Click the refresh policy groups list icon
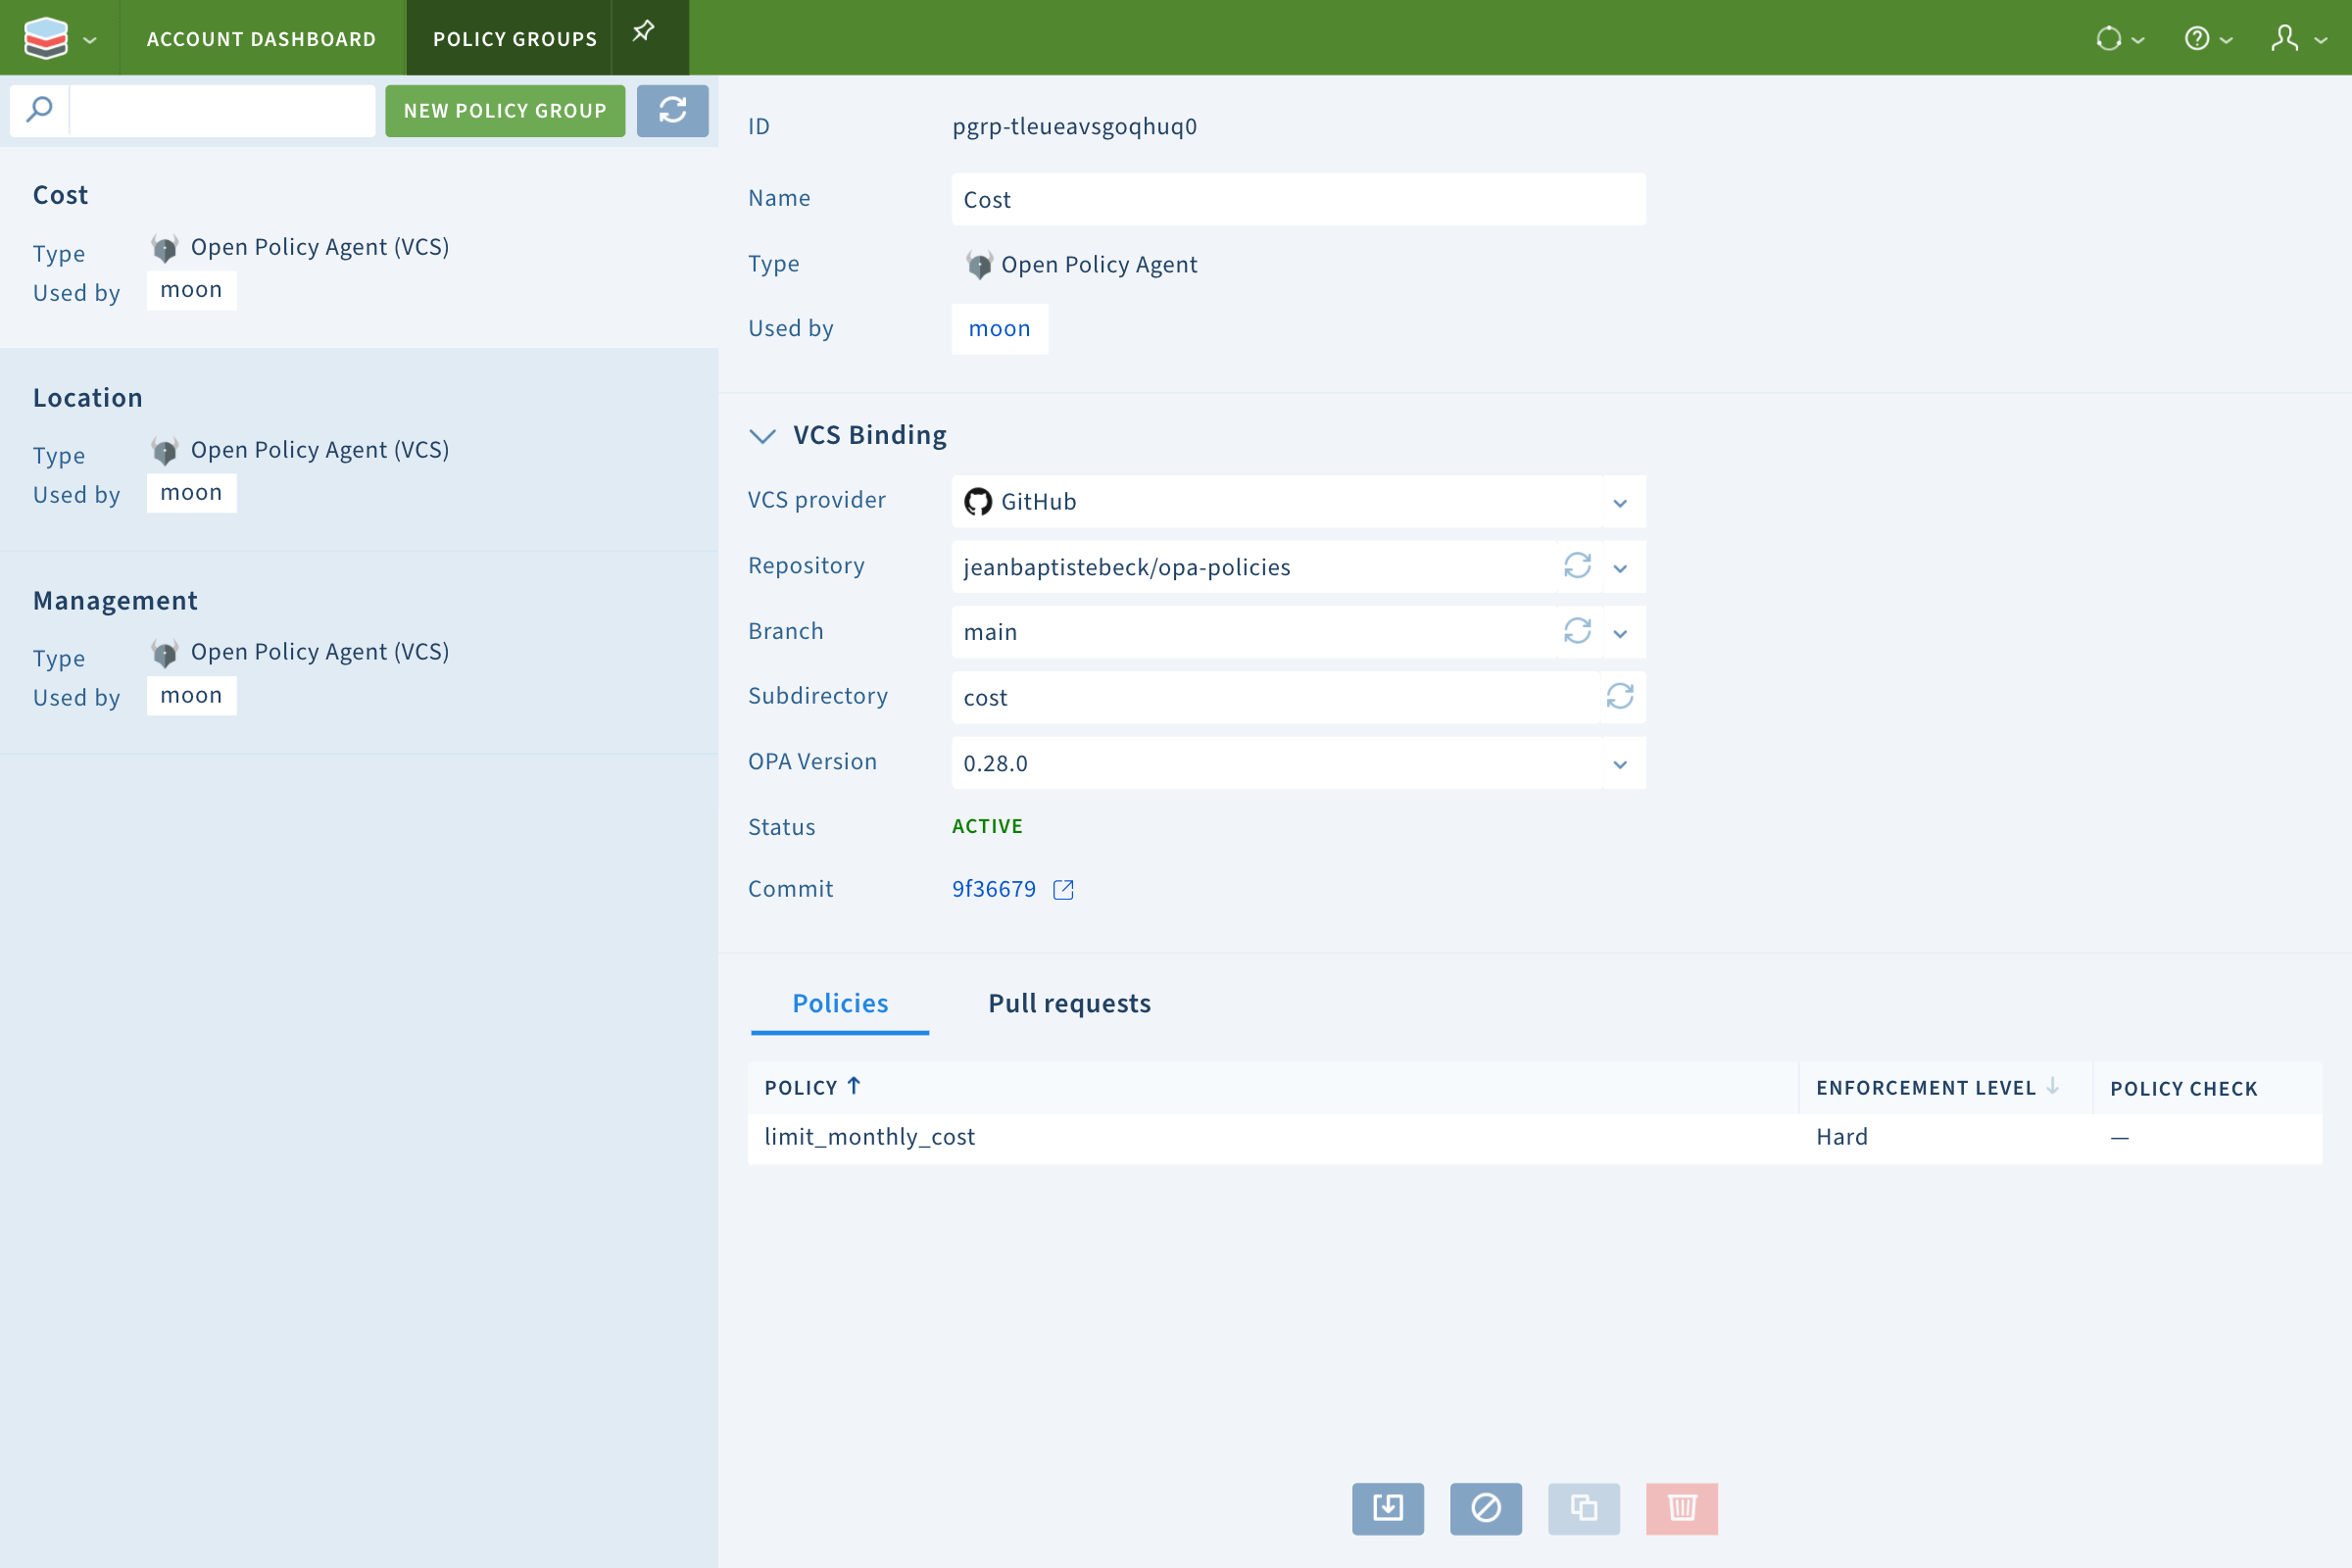 (673, 111)
